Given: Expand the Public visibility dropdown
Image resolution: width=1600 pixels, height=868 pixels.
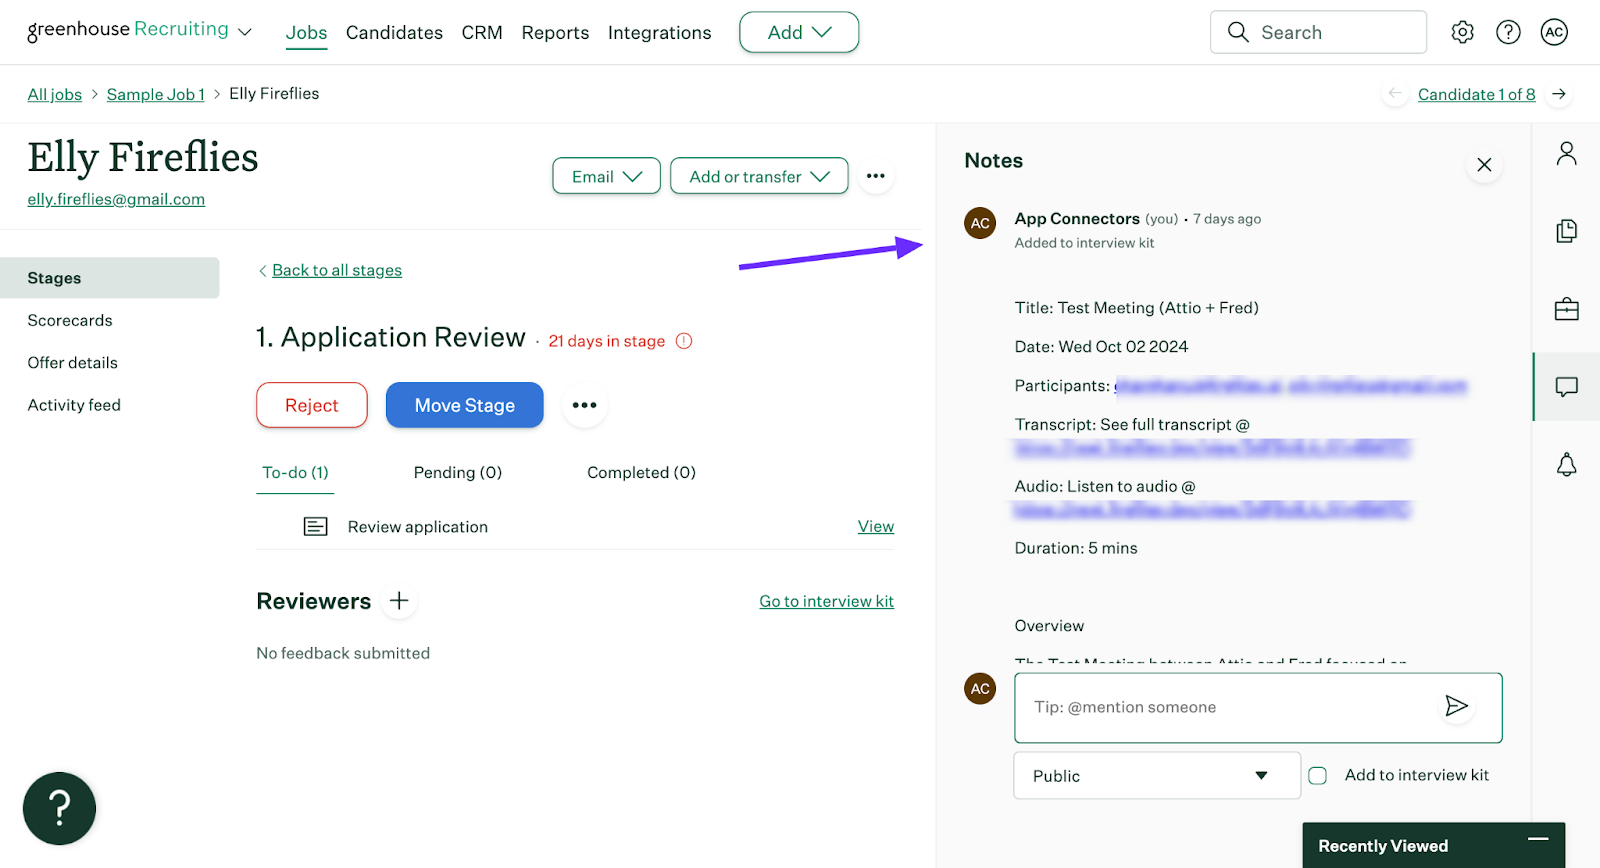Looking at the screenshot, I should (1156, 776).
